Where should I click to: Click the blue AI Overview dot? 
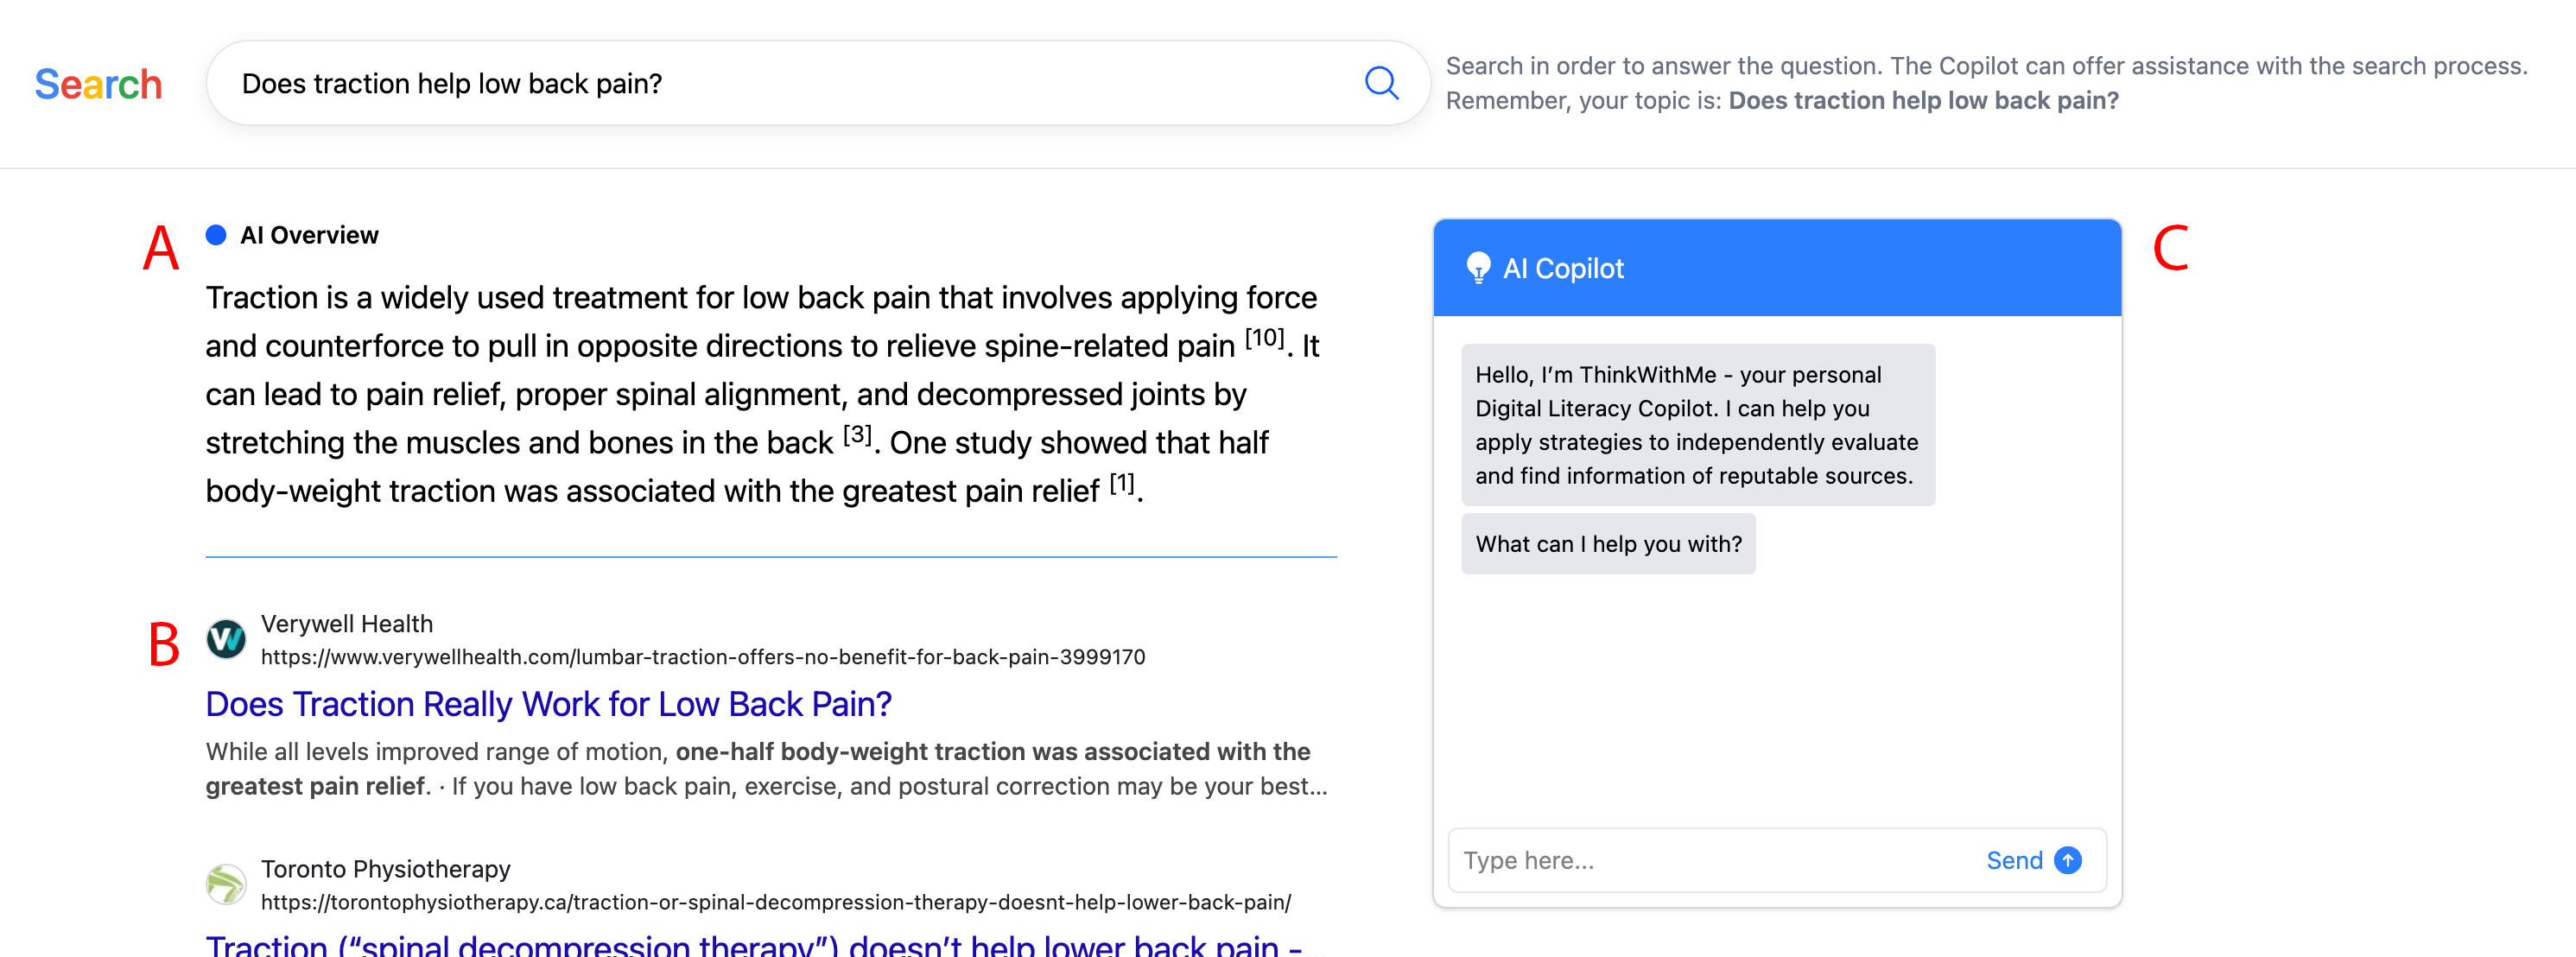point(215,235)
